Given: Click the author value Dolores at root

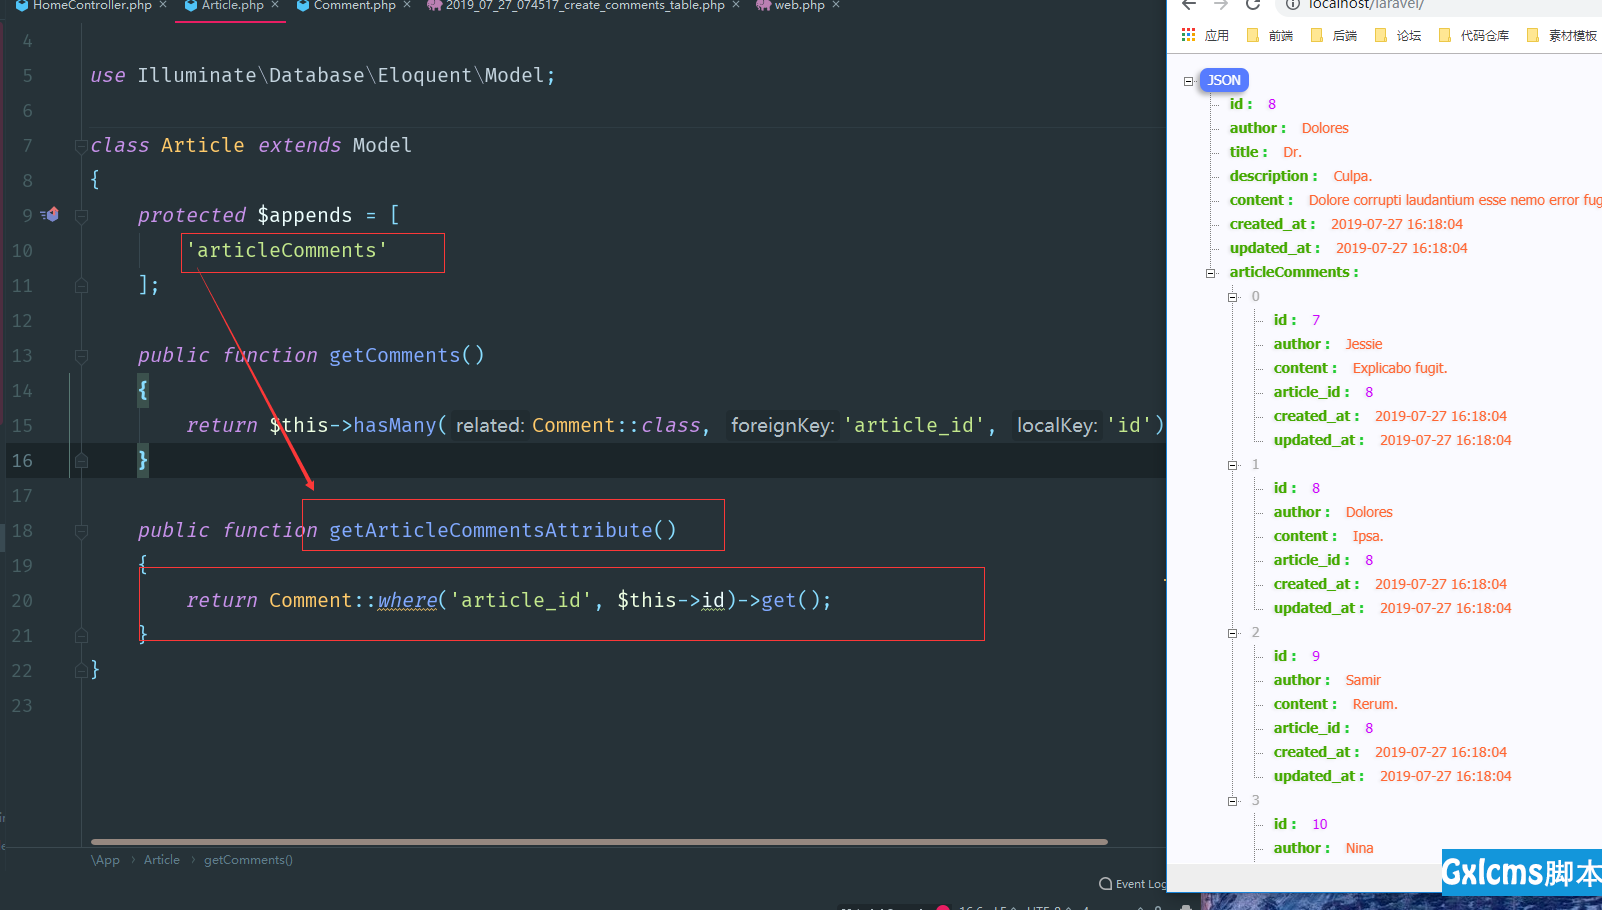Looking at the screenshot, I should point(1325,128).
